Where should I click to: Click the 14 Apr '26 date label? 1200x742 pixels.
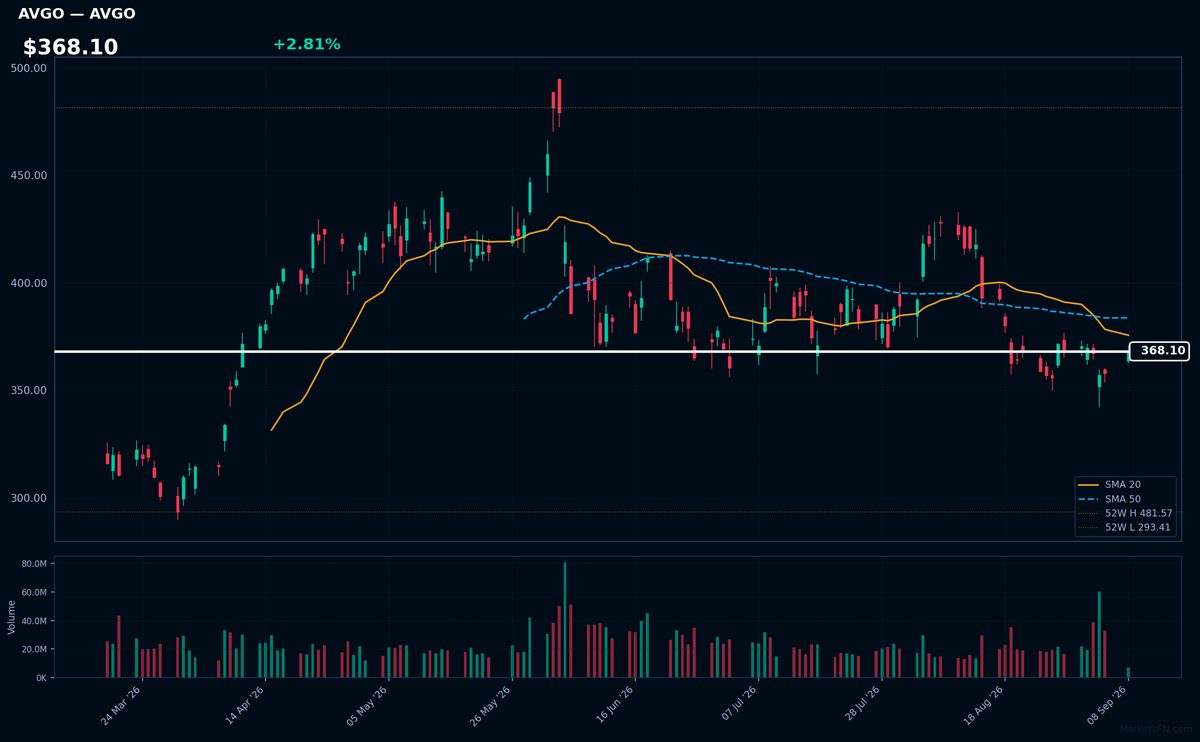(x=244, y=705)
